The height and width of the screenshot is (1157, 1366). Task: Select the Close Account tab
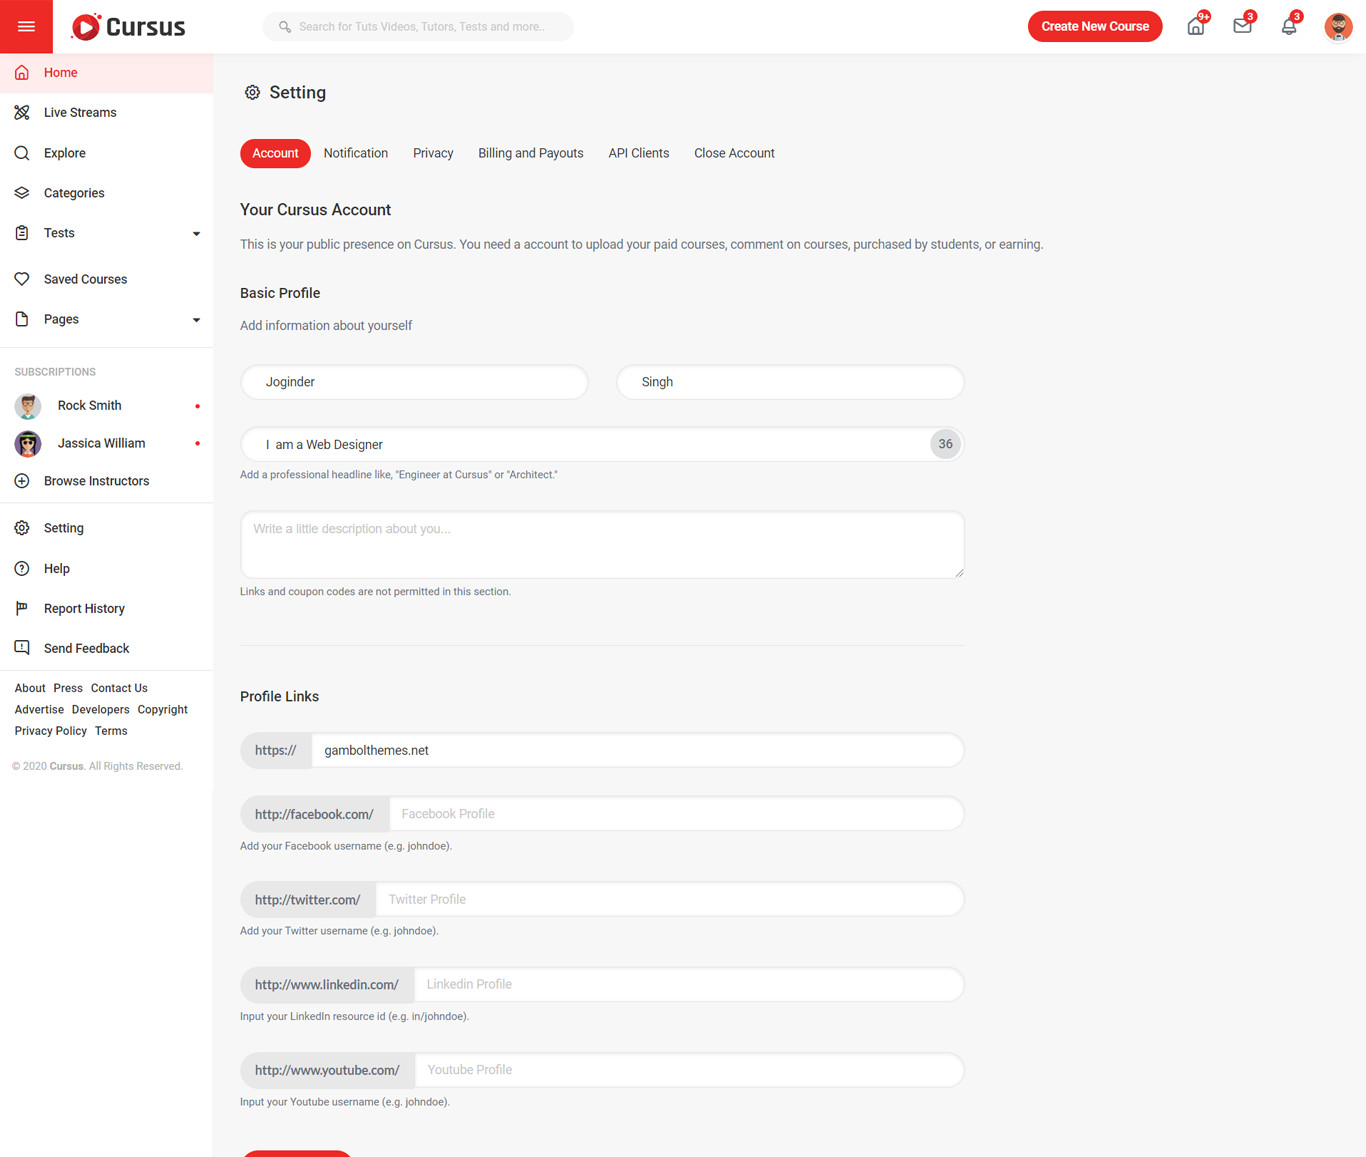pos(734,153)
